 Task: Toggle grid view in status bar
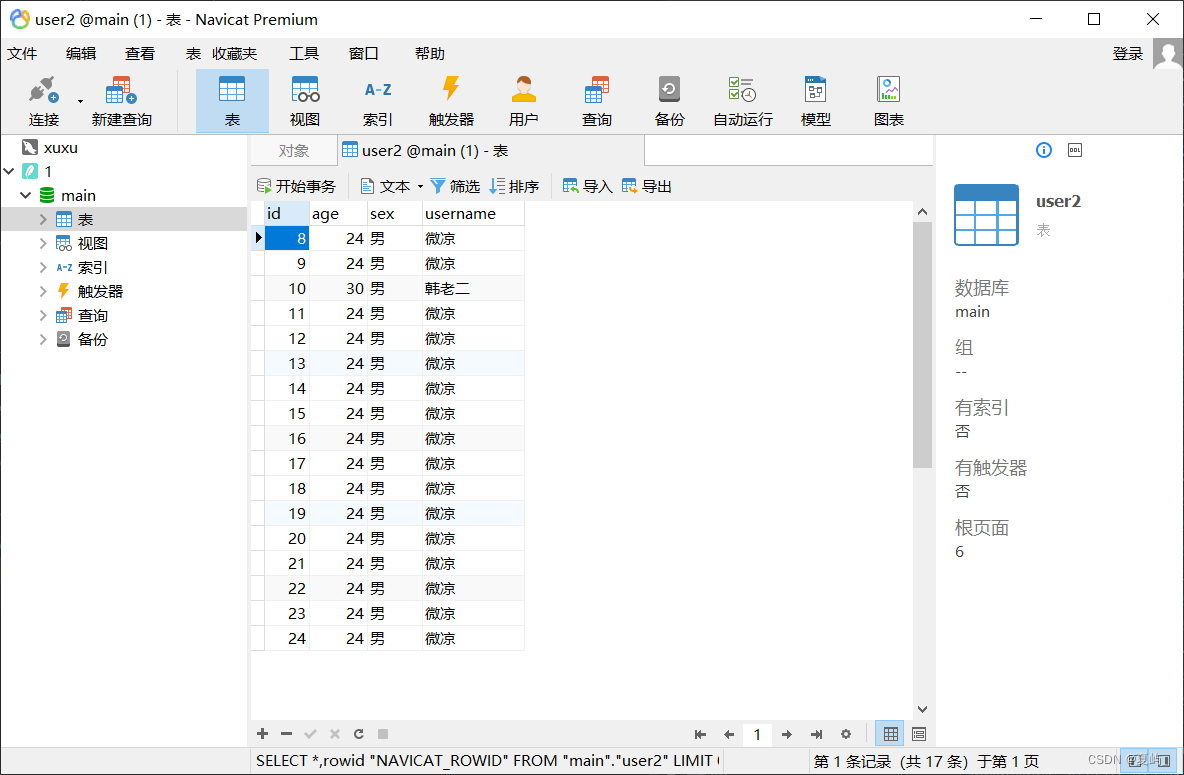889,733
